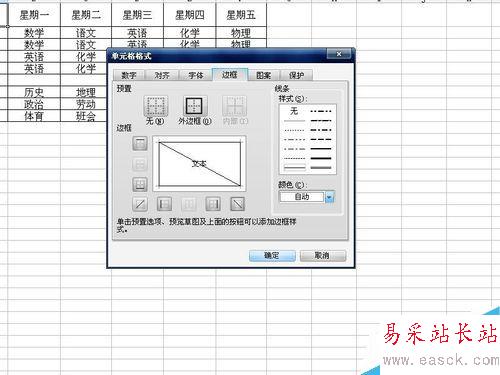Image resolution: width=500 pixels, height=375 pixels.
Task: Choose the thin solid line style
Action: [x=294, y=167]
